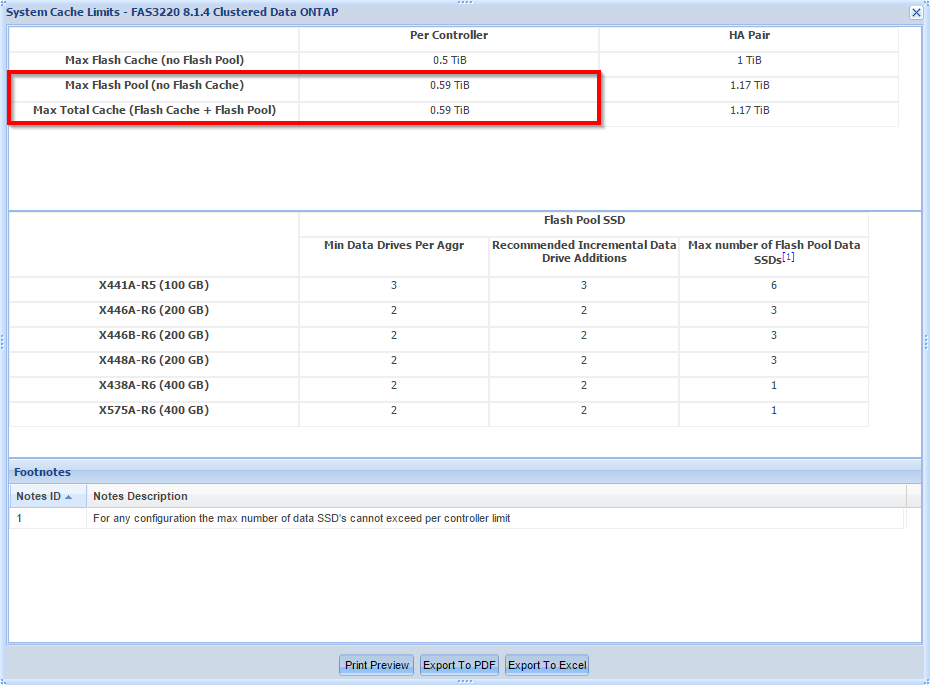Open footnote [1] superscript link
Screen dimensions: 930x685
[788, 258]
